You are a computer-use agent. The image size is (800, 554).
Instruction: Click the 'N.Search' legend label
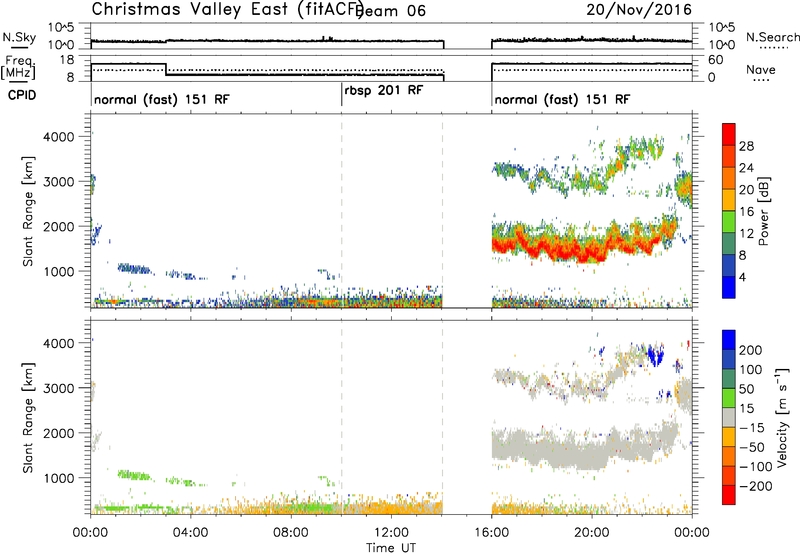772,37
